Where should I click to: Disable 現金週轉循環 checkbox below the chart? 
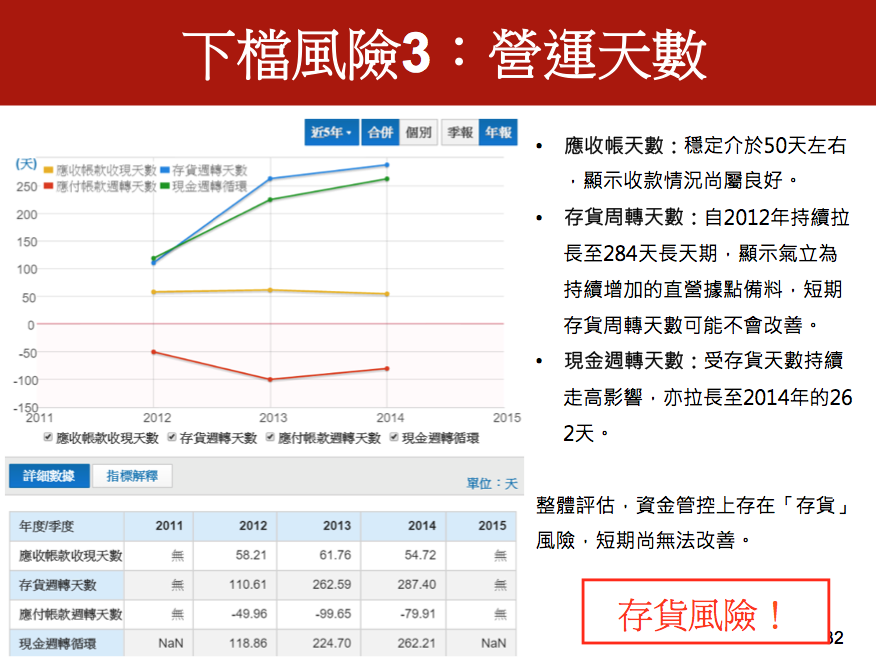(x=394, y=438)
